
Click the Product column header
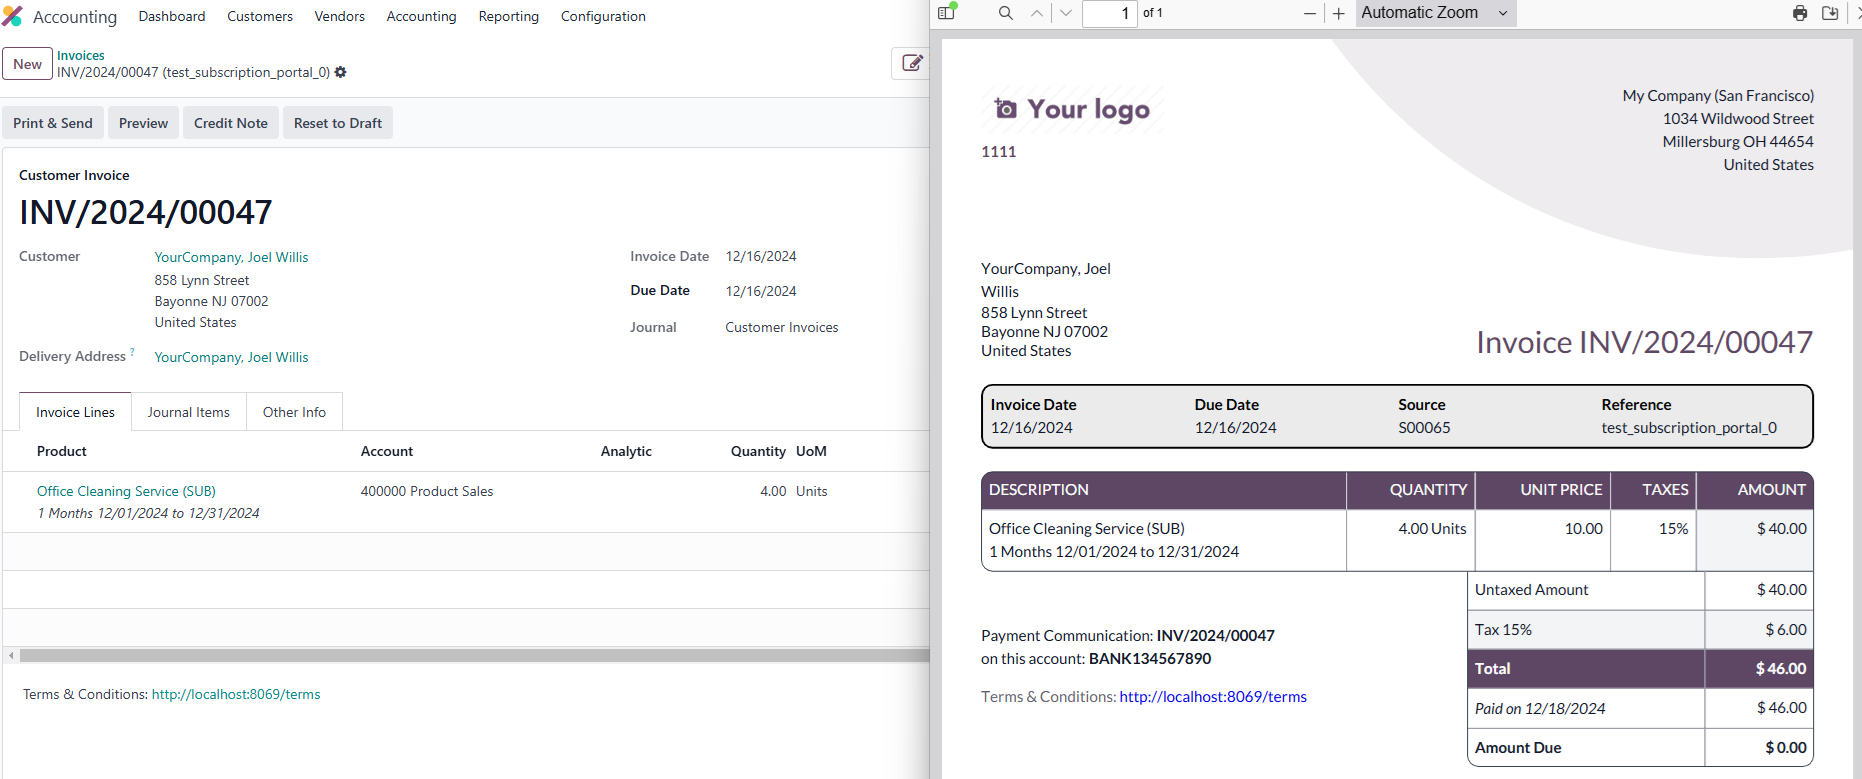coord(62,451)
